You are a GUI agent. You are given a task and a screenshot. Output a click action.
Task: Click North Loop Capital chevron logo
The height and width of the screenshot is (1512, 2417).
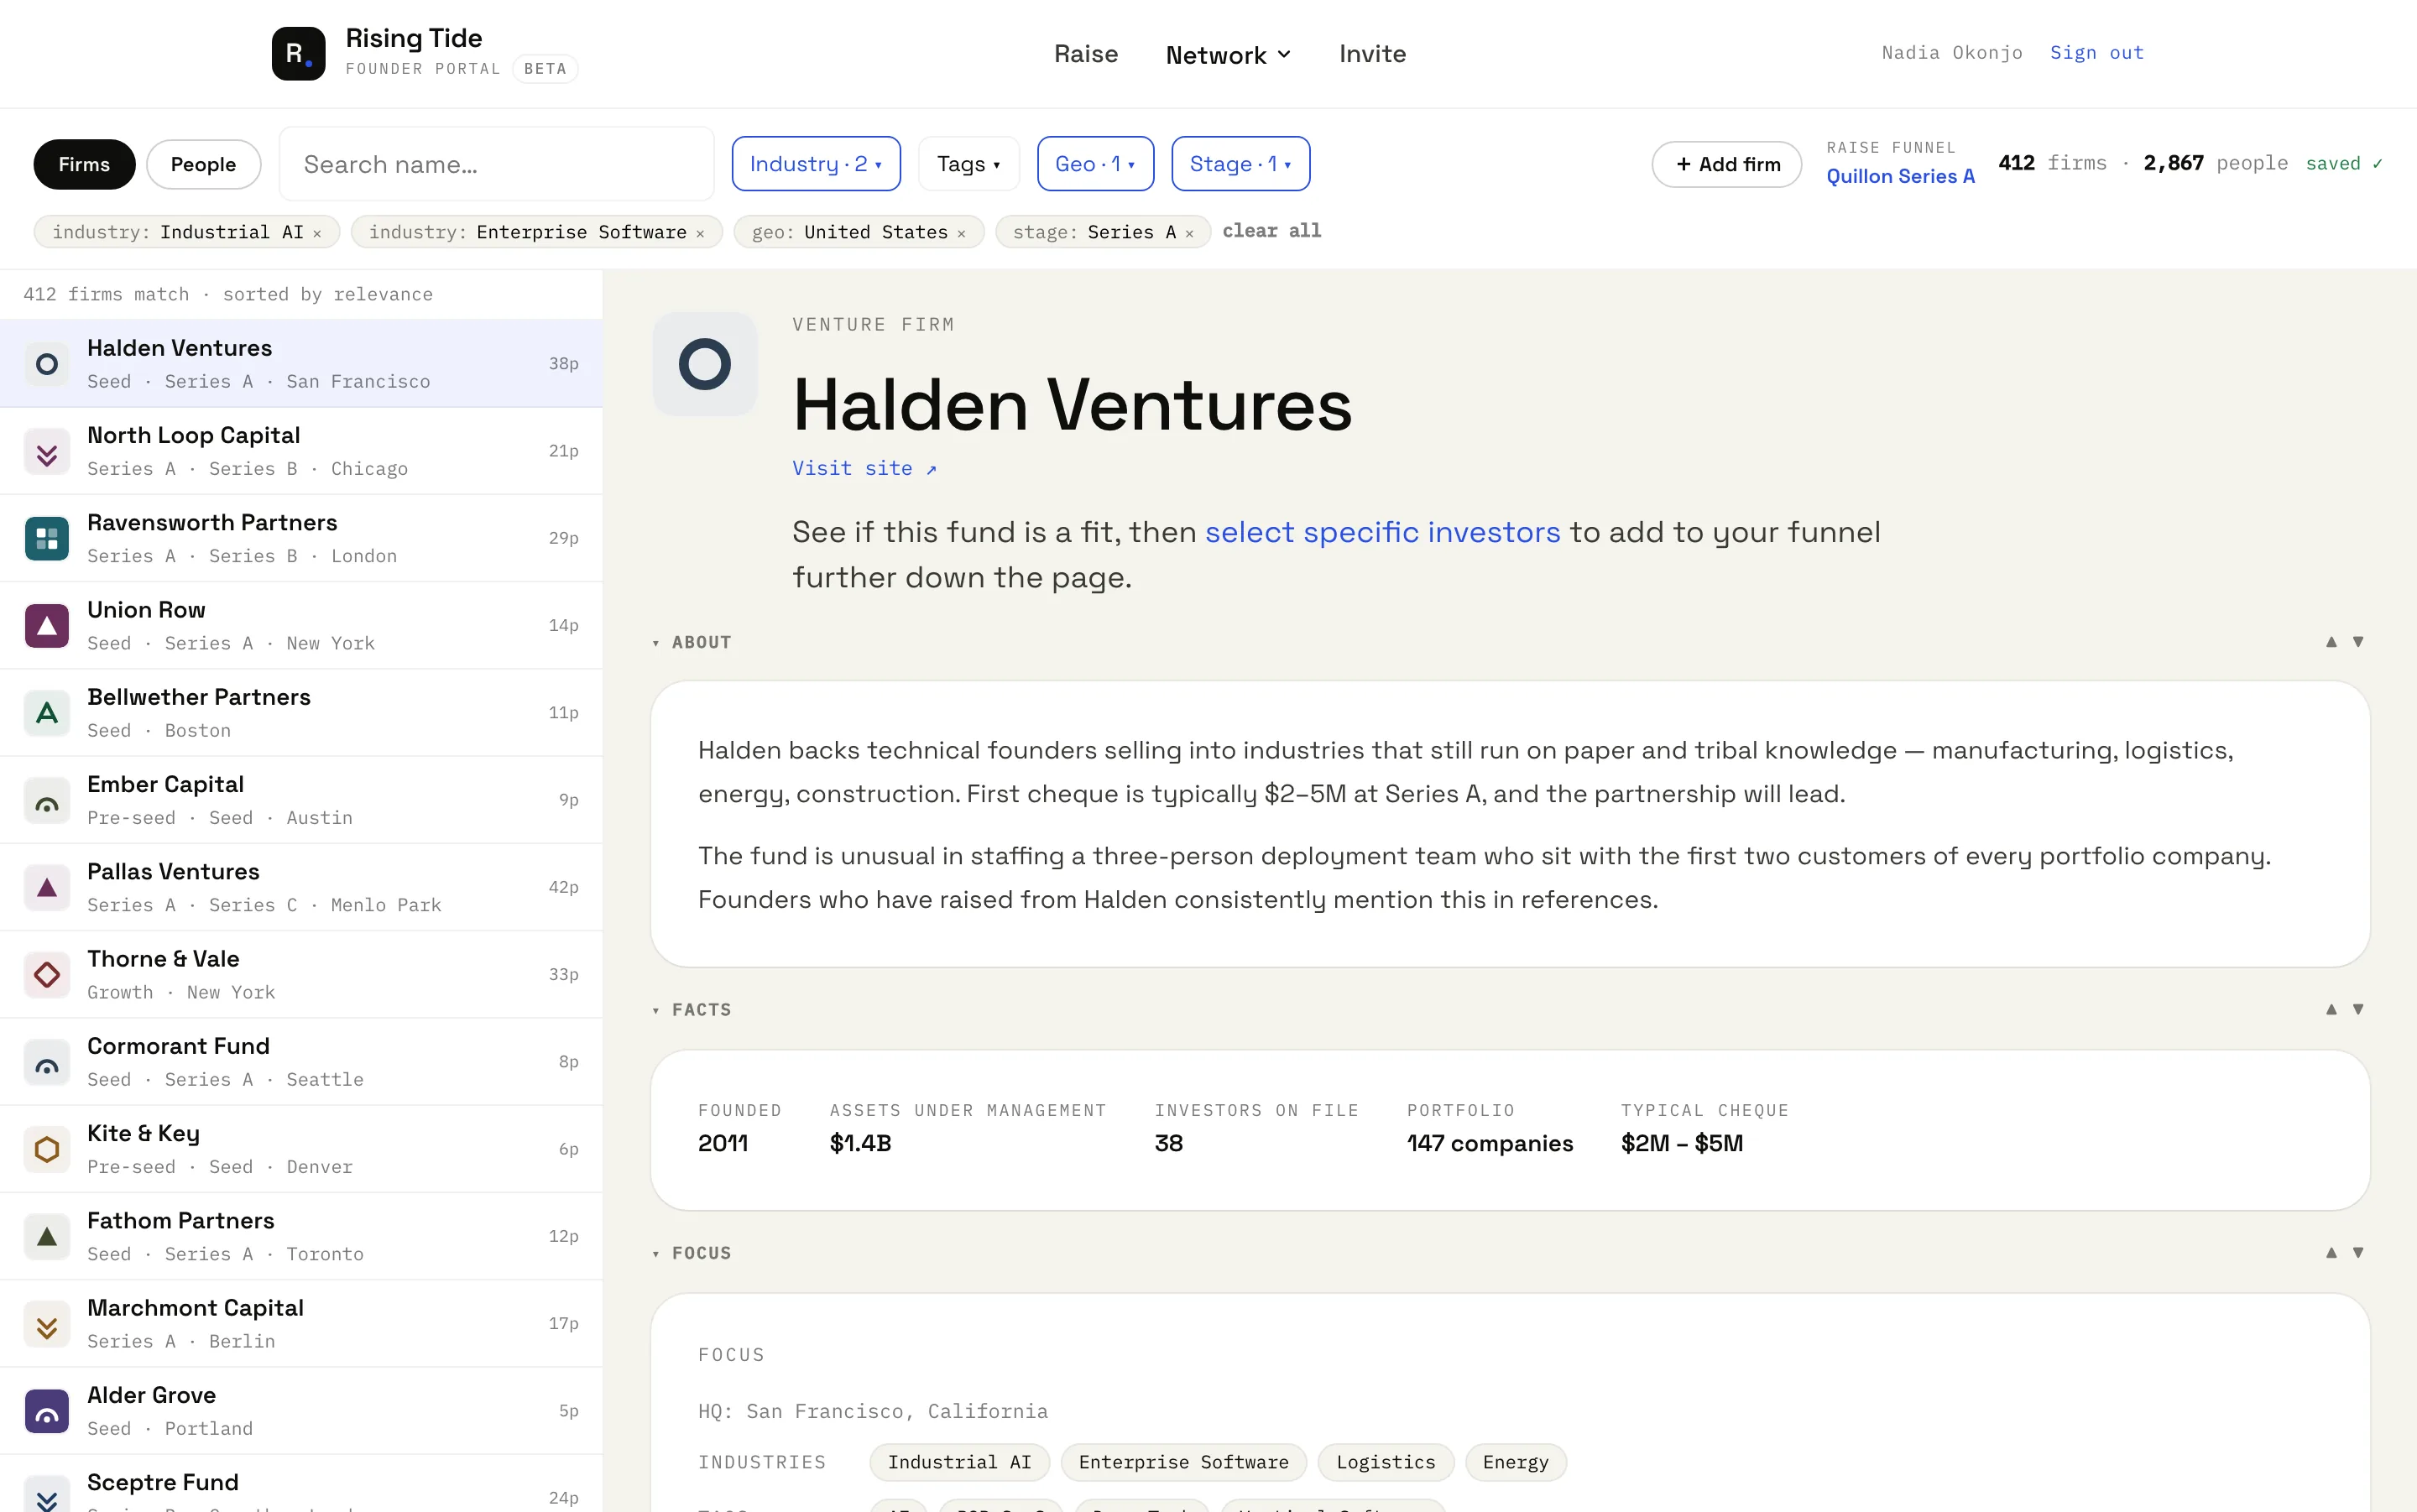click(x=47, y=451)
